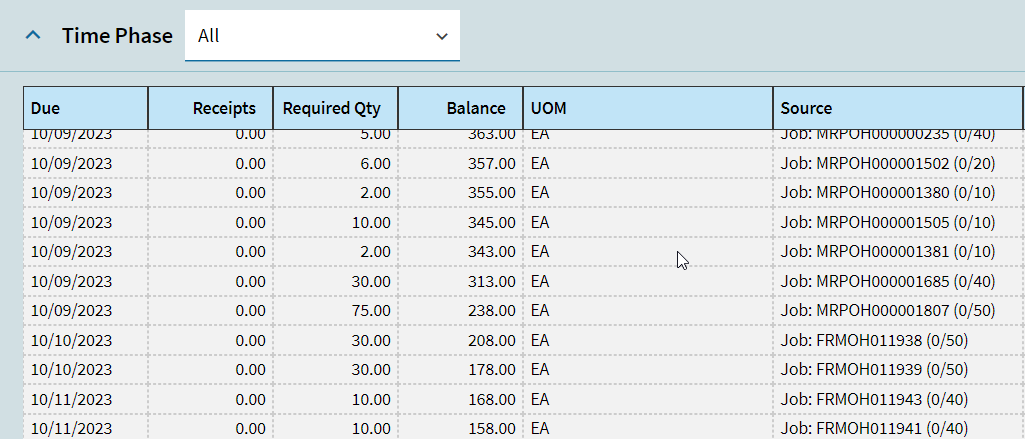Select job FRMOH011939 source cell
Viewport: 1025px width, 439px height.
(x=875, y=369)
